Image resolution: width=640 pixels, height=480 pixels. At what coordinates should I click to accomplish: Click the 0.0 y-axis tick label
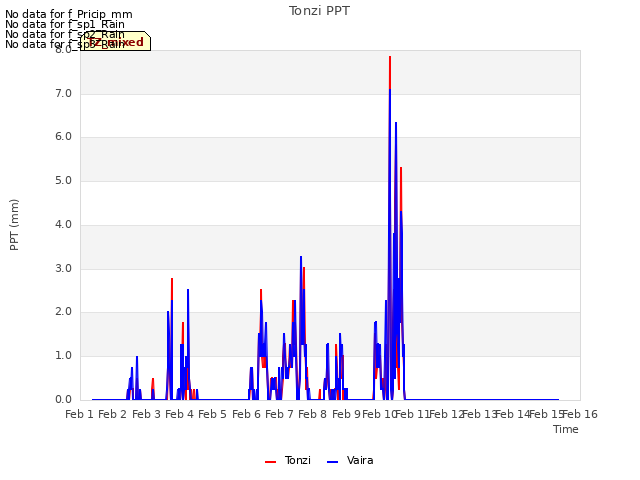coord(63,400)
